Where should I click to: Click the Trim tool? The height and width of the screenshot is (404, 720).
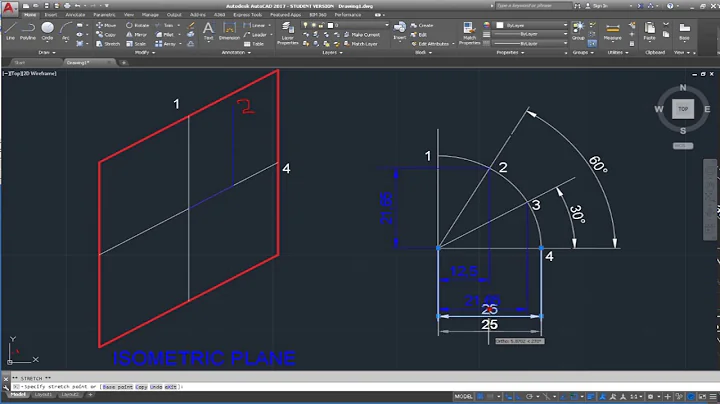(164, 25)
